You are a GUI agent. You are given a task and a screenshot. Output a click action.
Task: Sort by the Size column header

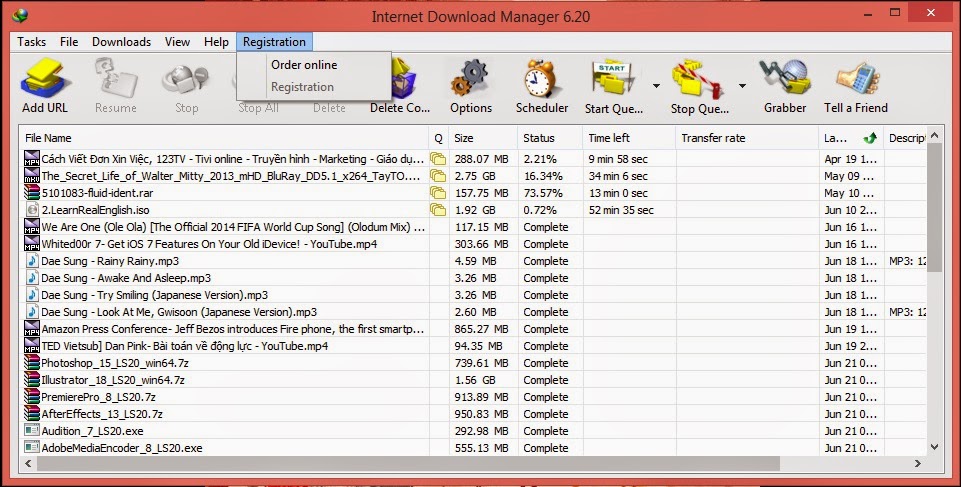[483, 138]
